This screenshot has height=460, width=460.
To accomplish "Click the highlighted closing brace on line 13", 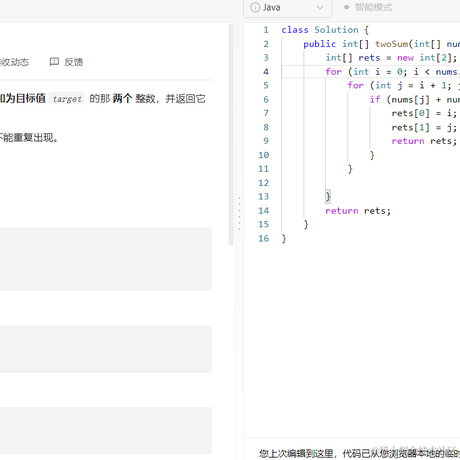I will click(x=328, y=197).
